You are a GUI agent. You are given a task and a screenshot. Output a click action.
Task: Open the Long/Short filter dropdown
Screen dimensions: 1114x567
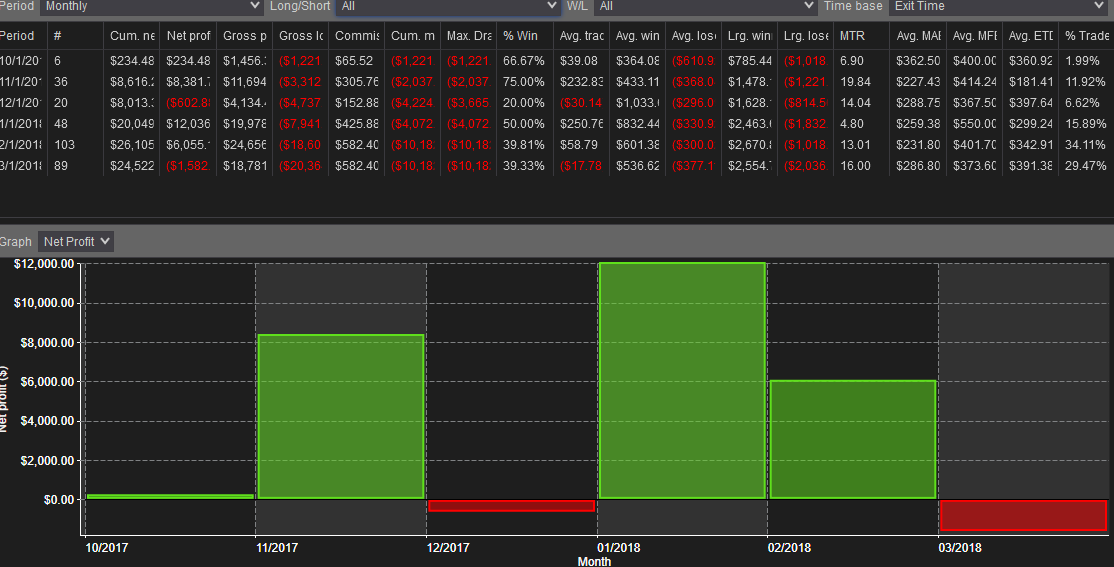point(448,6)
